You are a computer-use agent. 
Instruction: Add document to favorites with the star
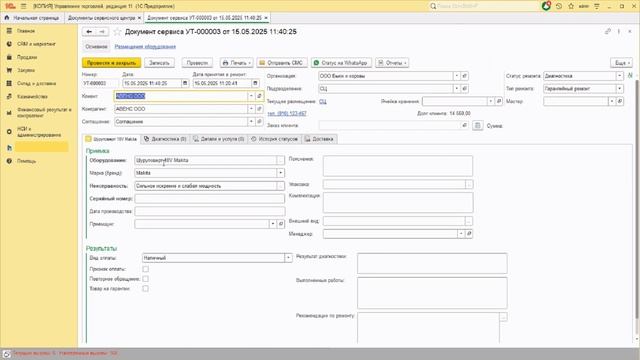click(117, 32)
